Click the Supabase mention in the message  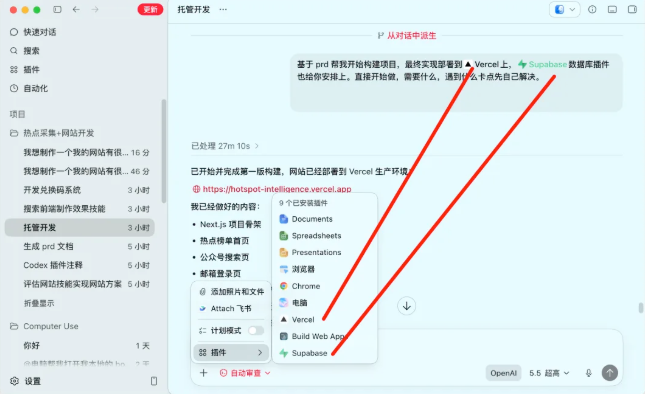pyautogui.click(x=543, y=64)
